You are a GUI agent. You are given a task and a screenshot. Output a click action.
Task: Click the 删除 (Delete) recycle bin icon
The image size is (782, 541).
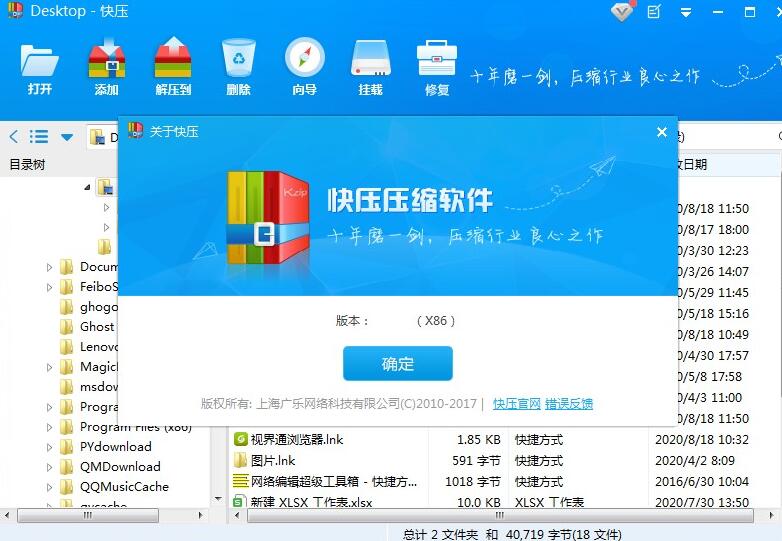pos(238,67)
